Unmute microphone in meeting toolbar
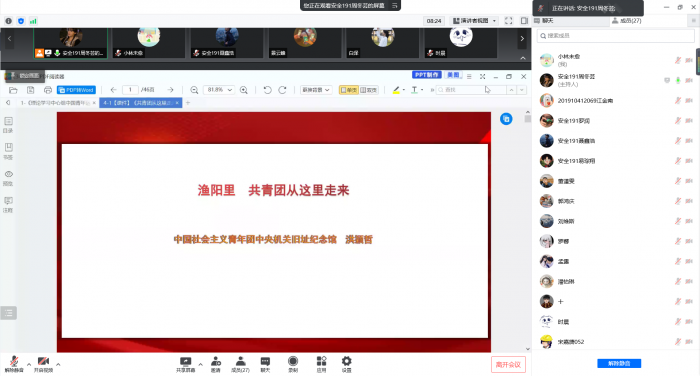The width and height of the screenshot is (700, 376). click(14, 364)
